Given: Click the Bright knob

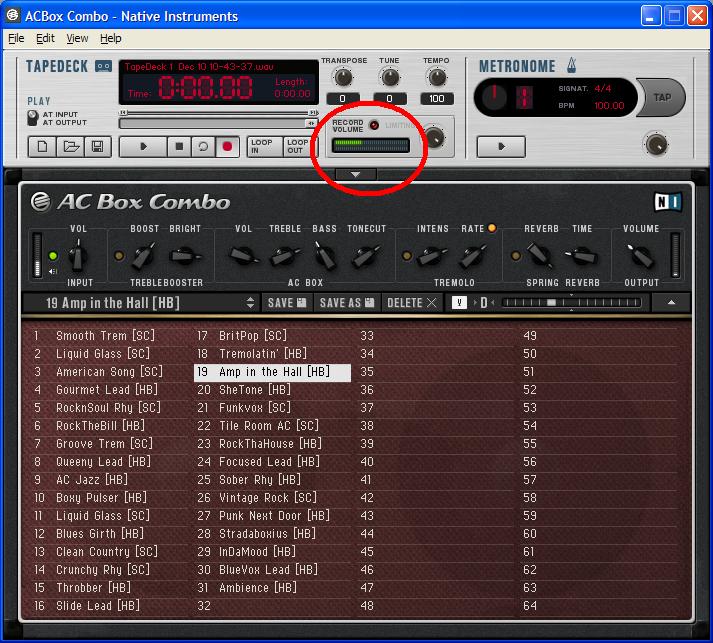Looking at the screenshot, I should 184,256.
